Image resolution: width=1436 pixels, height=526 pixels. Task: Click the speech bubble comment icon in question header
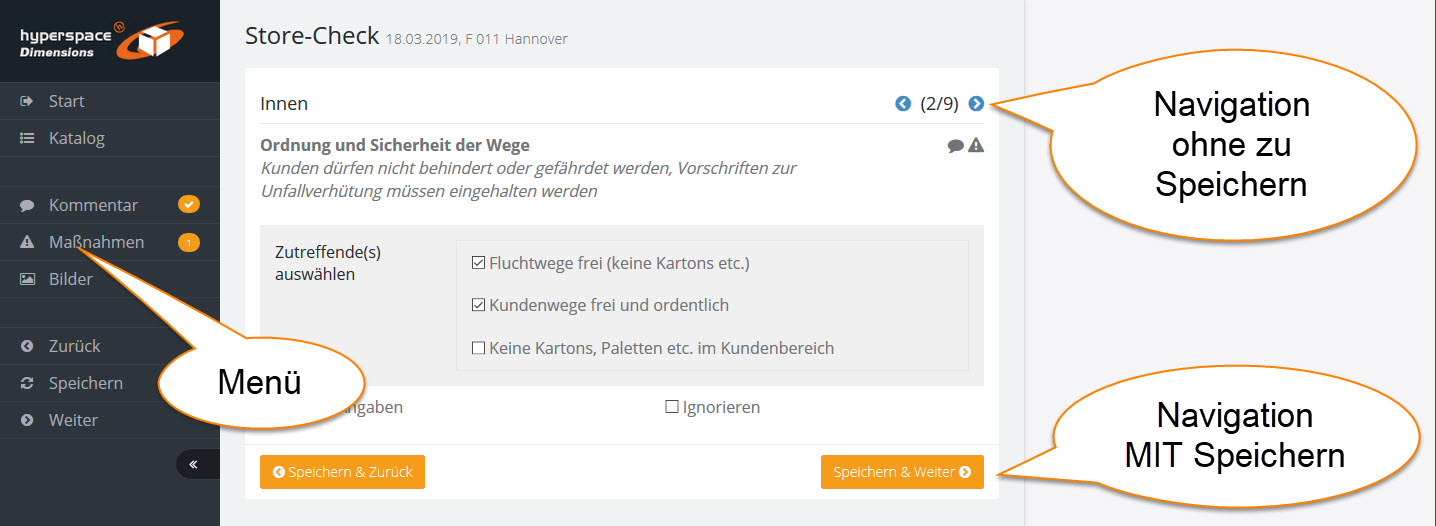point(956,146)
